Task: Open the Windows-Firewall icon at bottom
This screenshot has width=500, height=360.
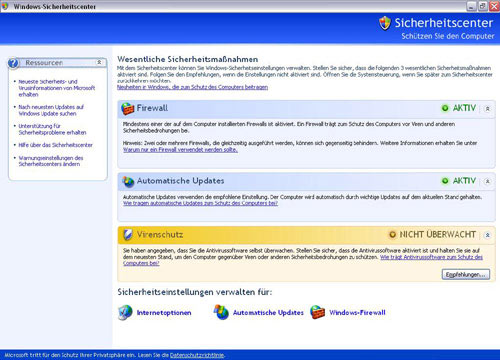Action: coord(317,312)
